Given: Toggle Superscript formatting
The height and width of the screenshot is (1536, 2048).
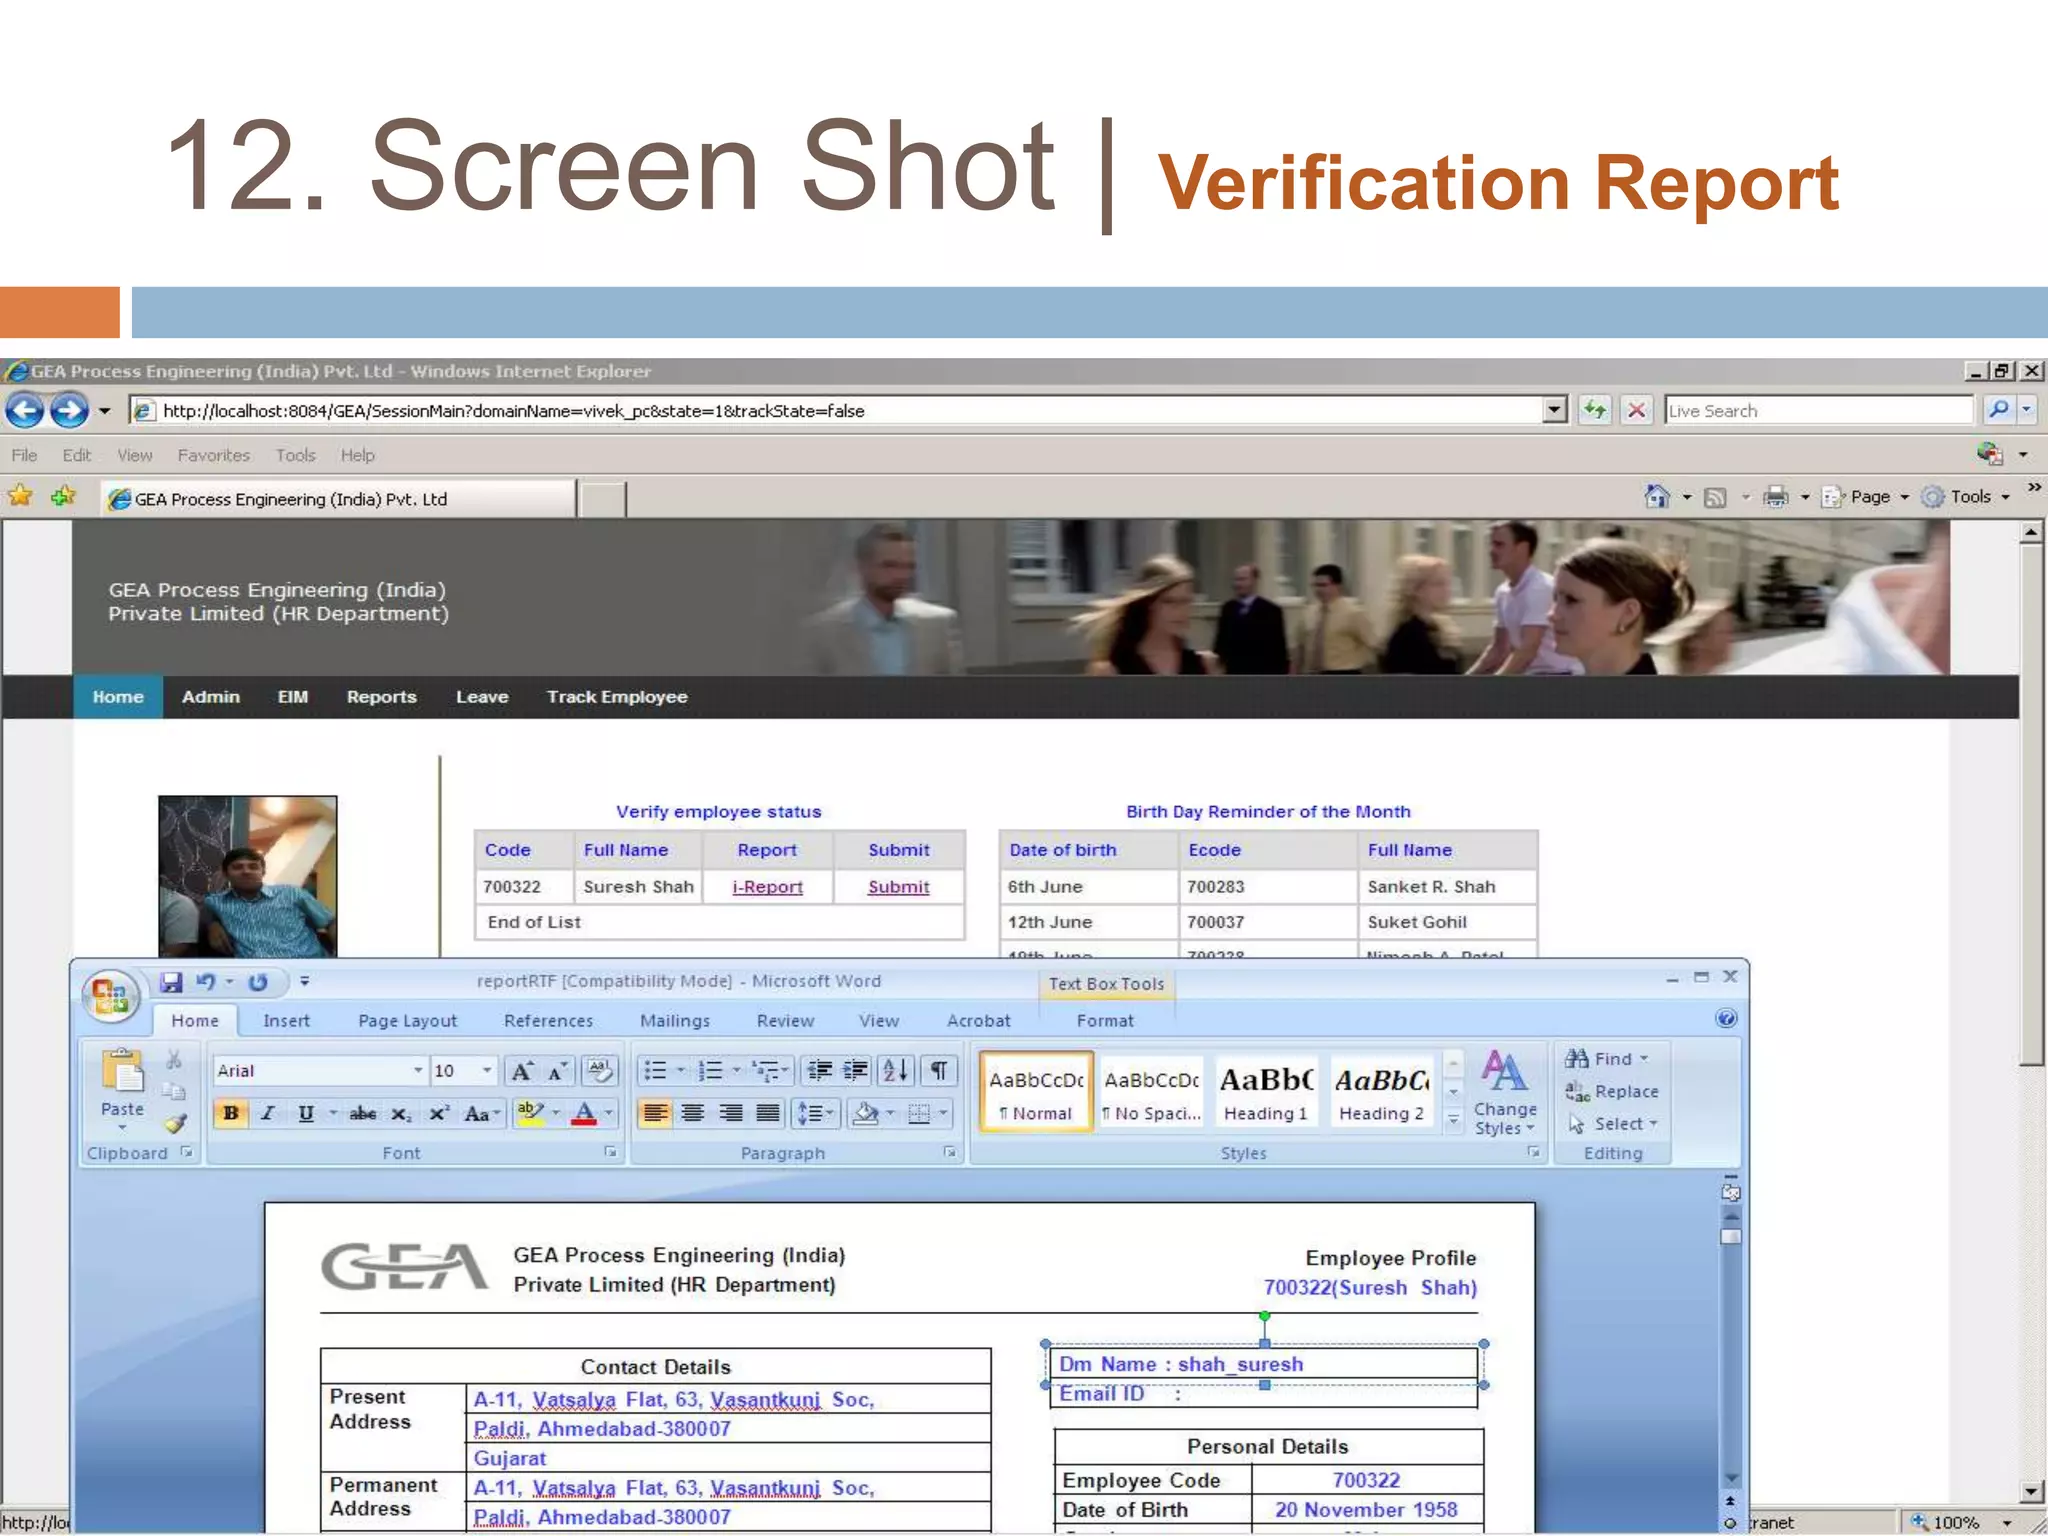Looking at the screenshot, I should (439, 1113).
